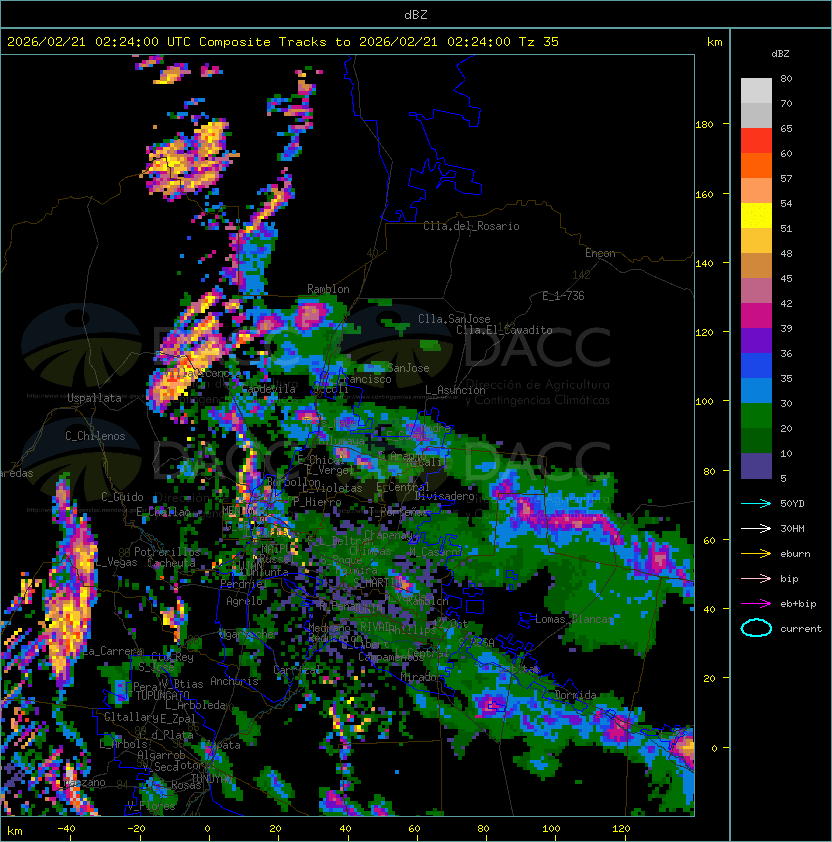The width and height of the screenshot is (832, 842).
Task: Click the pink bip arrow in legend
Action: 756,579
